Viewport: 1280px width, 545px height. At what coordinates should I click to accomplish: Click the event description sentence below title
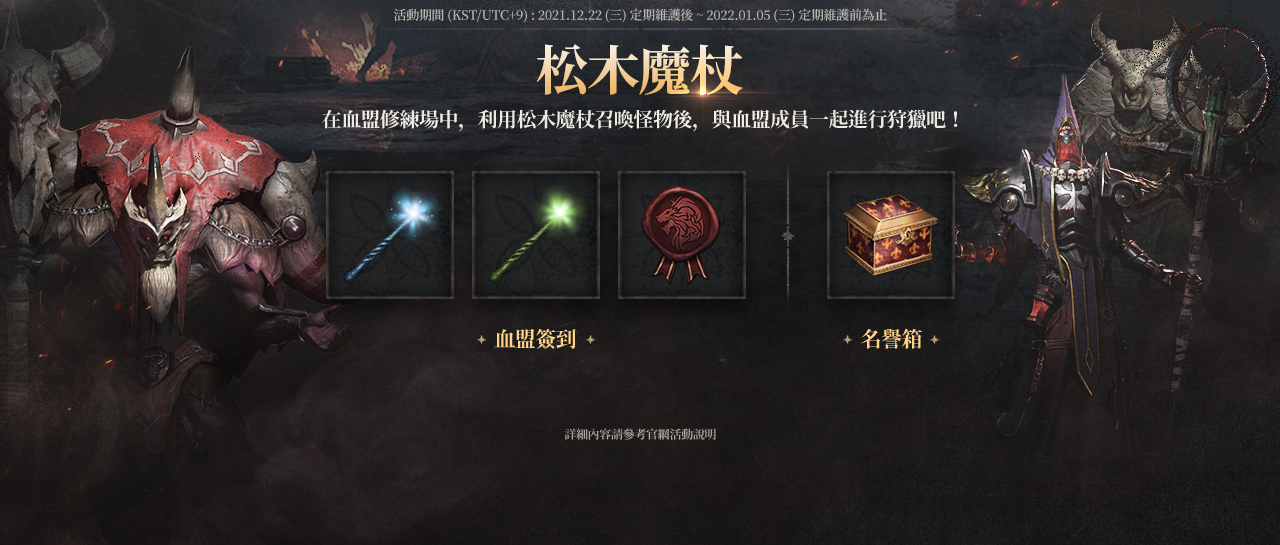[x=640, y=120]
